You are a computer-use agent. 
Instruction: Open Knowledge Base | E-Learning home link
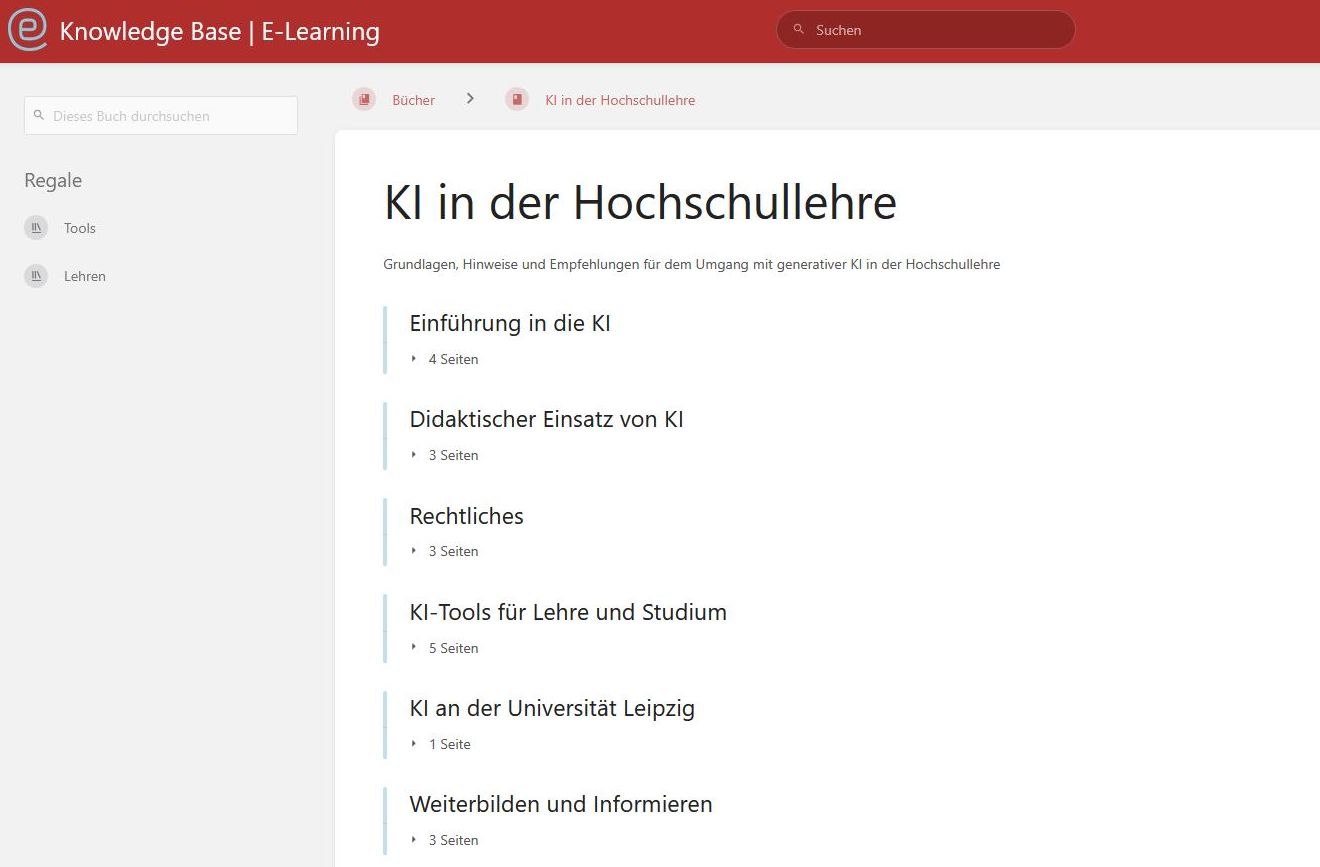click(219, 31)
